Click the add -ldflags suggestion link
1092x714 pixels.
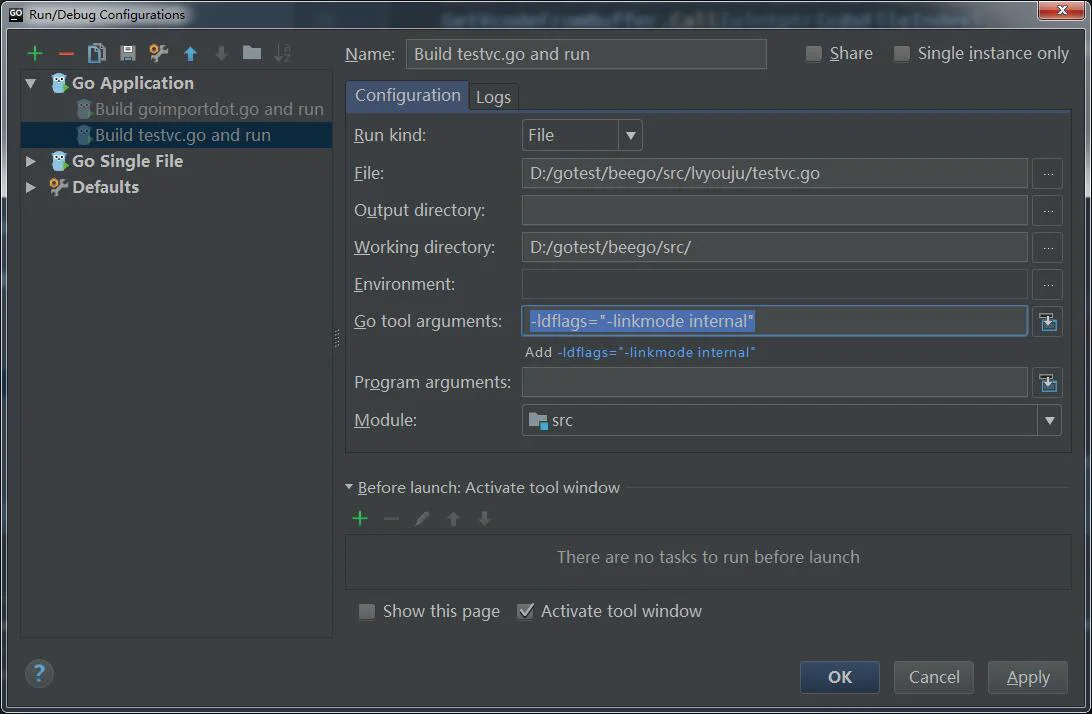click(656, 352)
